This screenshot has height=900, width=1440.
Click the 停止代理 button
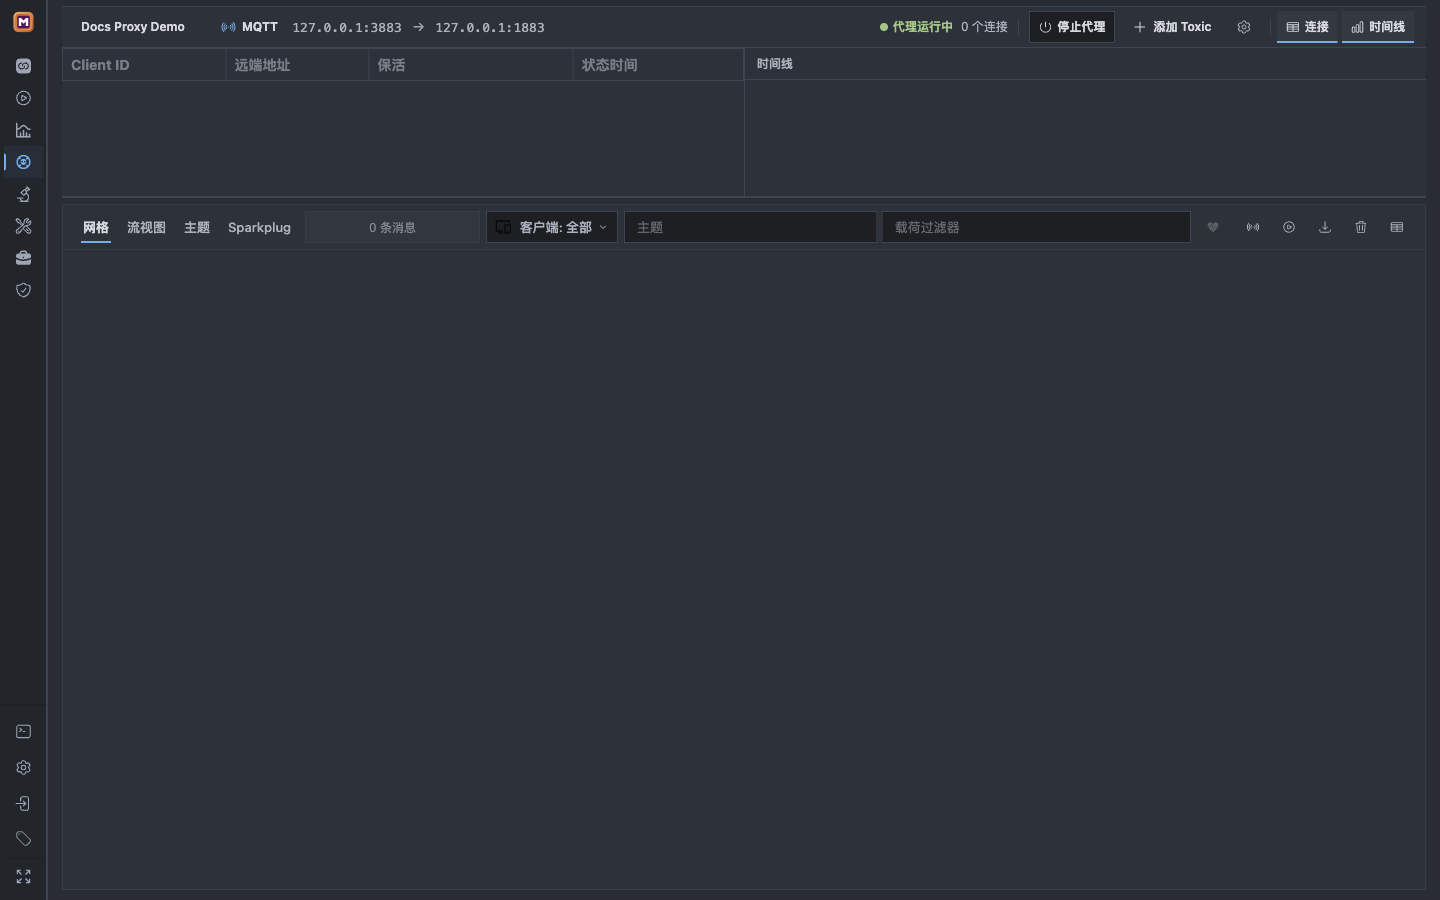[1072, 27]
